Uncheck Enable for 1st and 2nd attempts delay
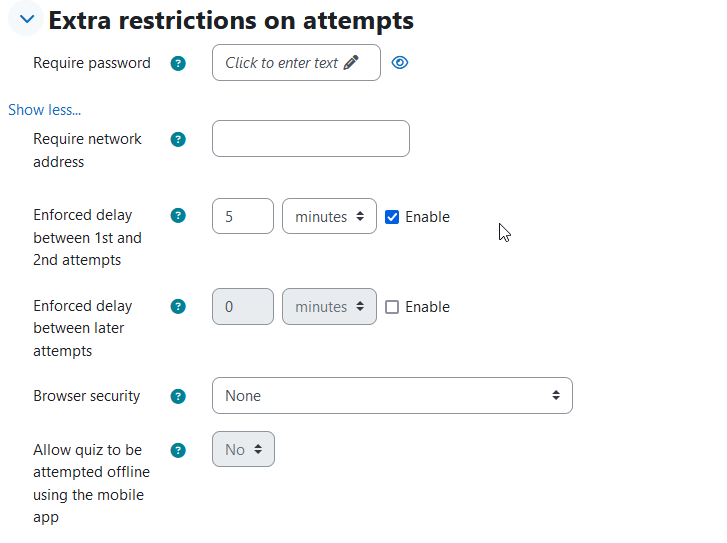 (392, 217)
